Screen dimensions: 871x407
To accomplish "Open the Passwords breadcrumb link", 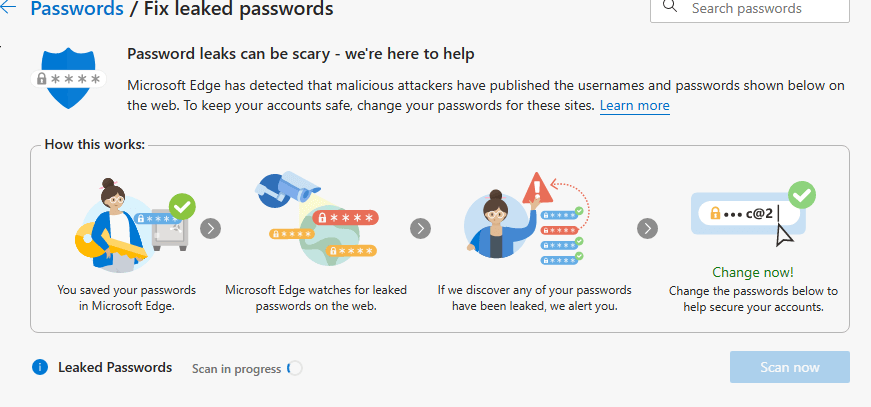I will [77, 8].
